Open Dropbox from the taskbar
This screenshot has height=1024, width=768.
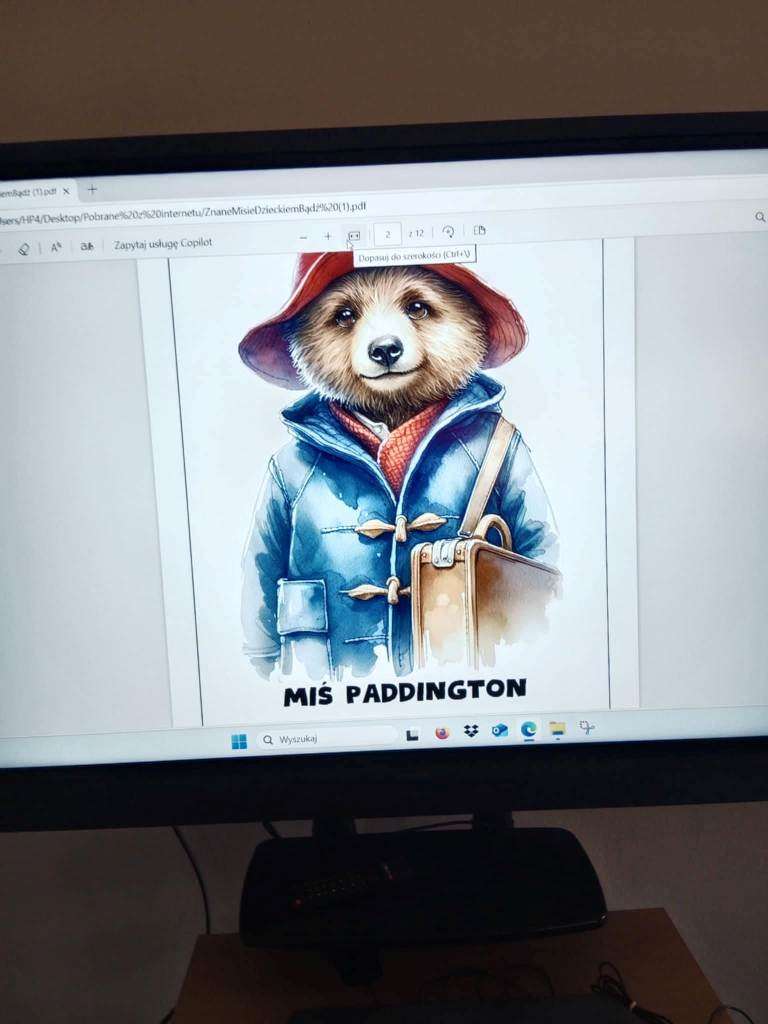click(471, 731)
